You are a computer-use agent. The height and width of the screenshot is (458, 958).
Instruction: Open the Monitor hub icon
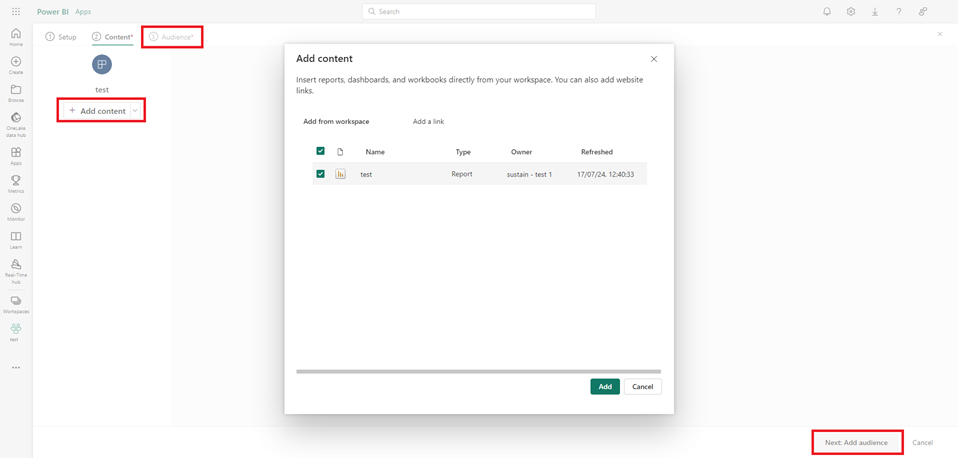pyautogui.click(x=16, y=212)
